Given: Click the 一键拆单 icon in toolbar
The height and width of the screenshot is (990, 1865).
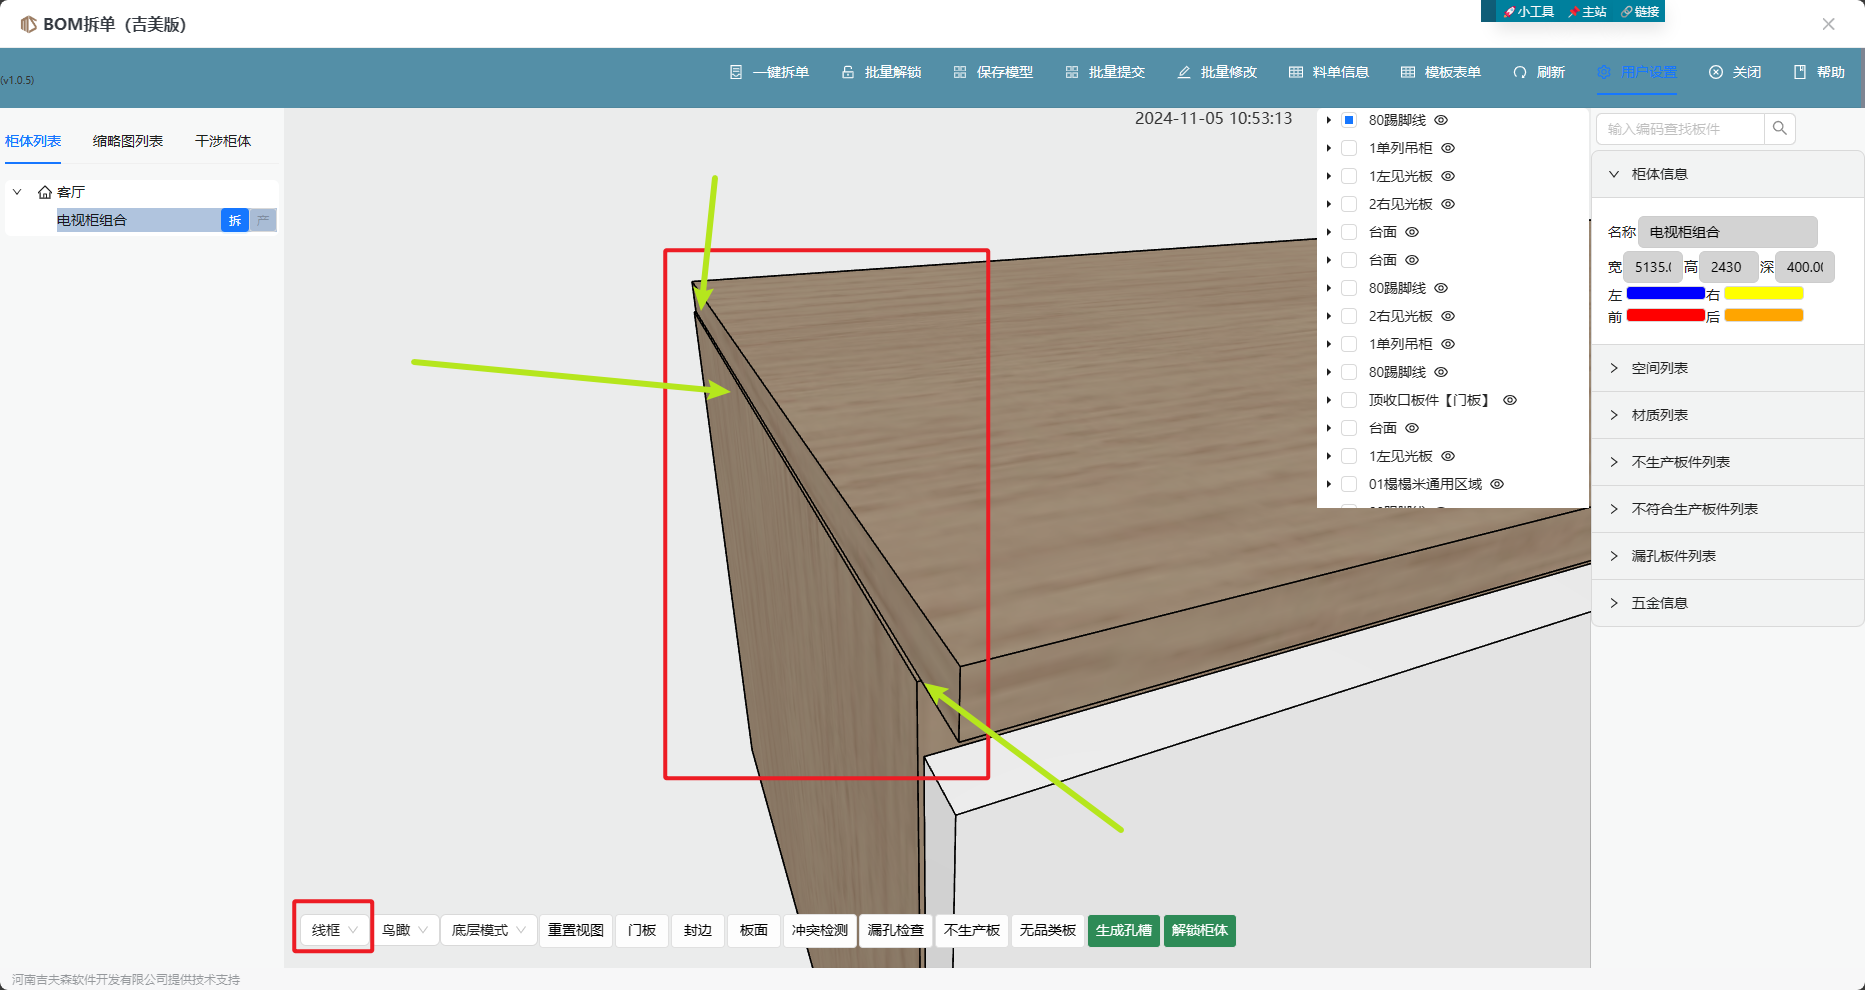Looking at the screenshot, I should click(x=736, y=72).
